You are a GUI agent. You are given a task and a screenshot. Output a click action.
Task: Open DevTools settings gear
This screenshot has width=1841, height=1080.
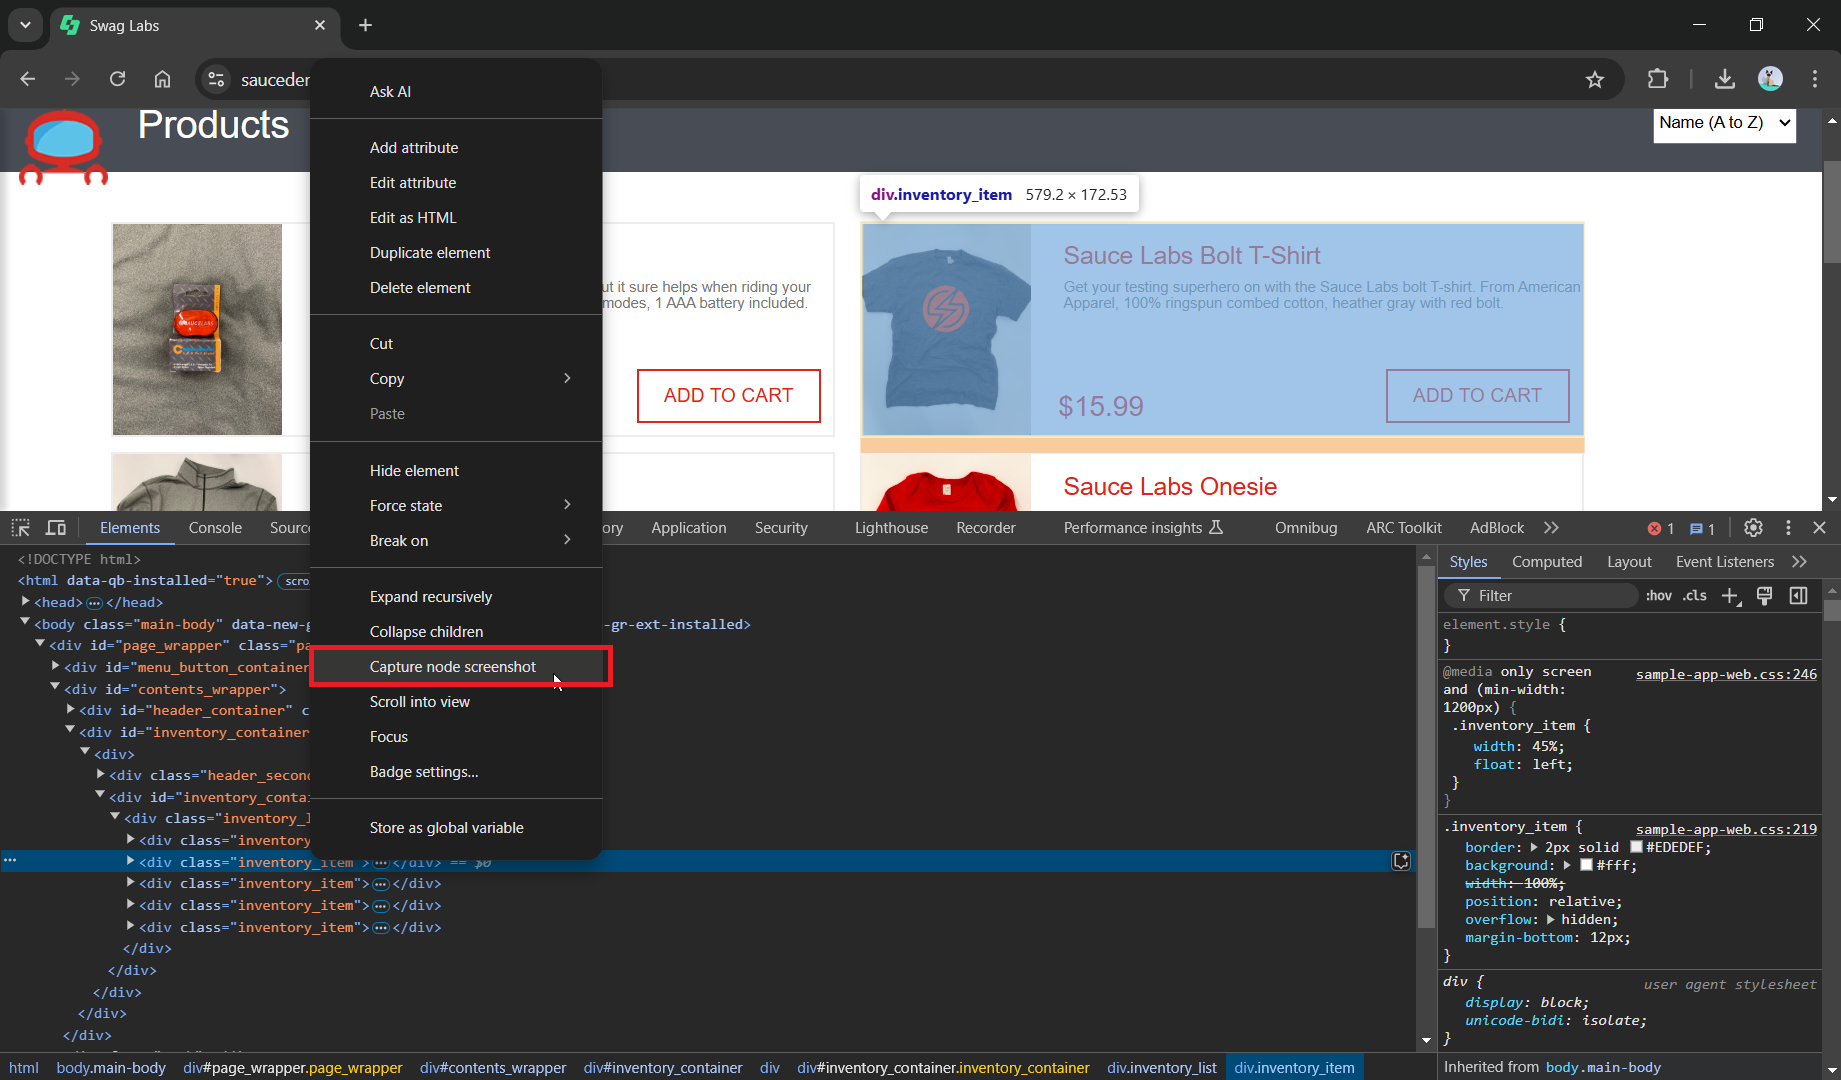pos(1753,527)
